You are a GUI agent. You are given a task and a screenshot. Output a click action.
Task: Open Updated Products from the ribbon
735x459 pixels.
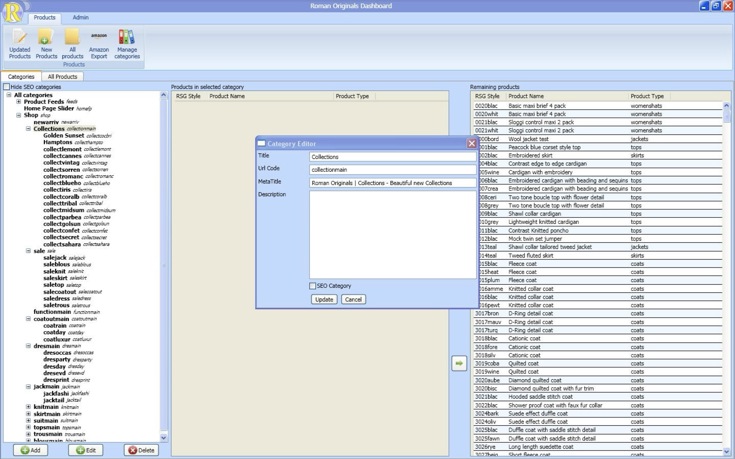[20, 44]
